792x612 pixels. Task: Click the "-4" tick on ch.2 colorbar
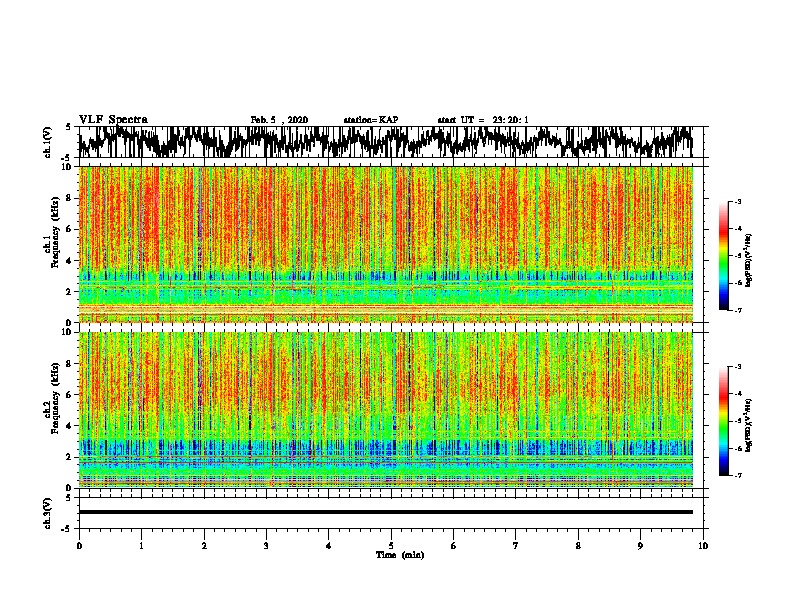[738, 394]
